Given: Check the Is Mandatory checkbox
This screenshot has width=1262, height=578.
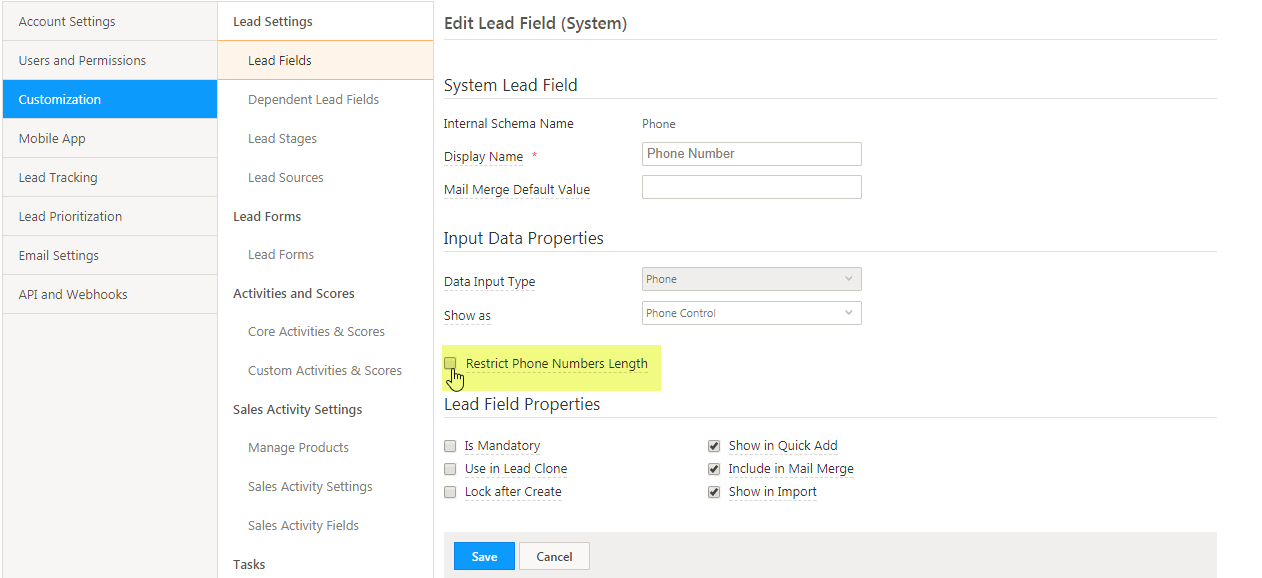Looking at the screenshot, I should coord(450,446).
